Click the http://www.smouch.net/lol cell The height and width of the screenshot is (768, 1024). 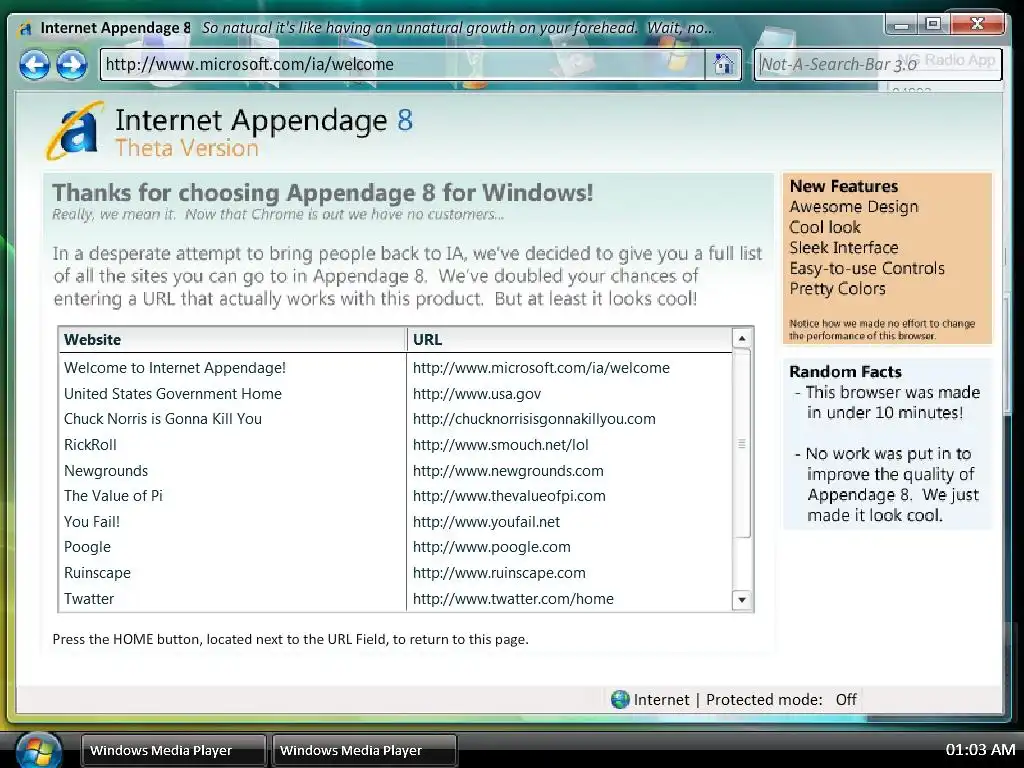tap(500, 445)
